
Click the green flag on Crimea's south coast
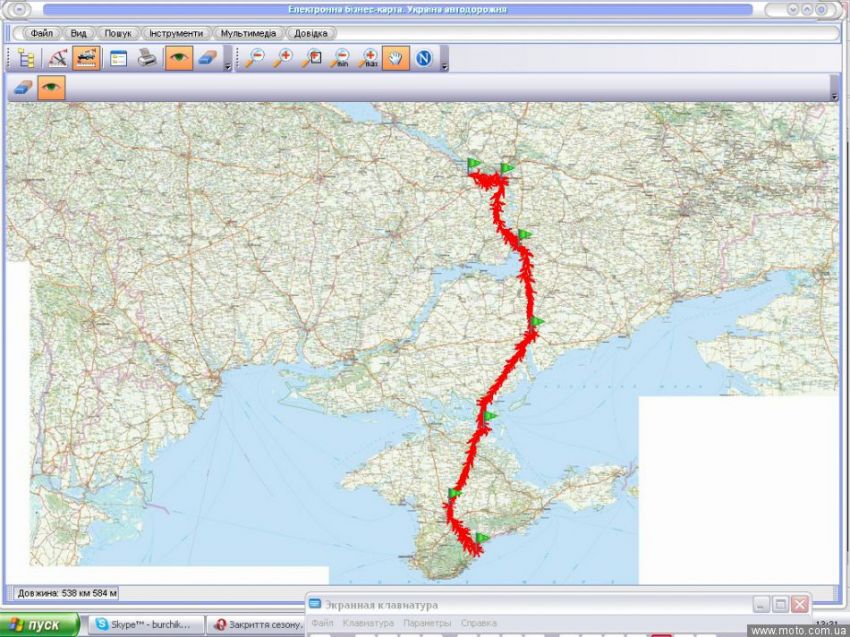click(482, 538)
